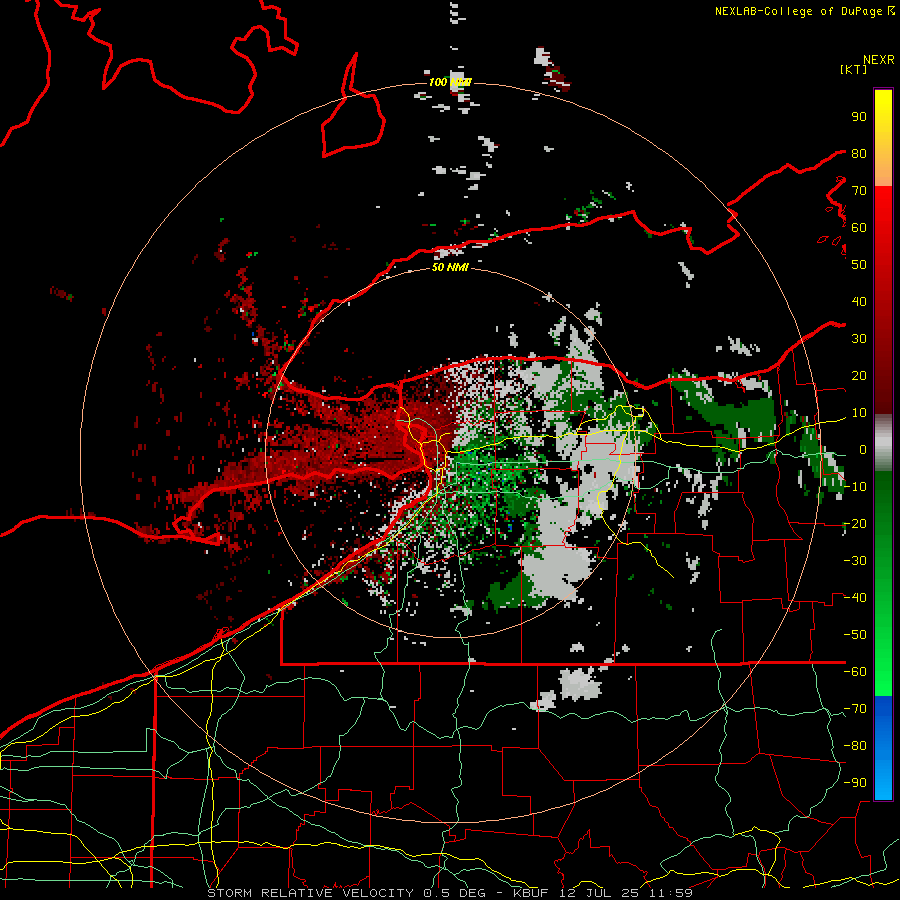Image resolution: width=900 pixels, height=900 pixels.
Task: Click the -20 value on velocity scale
Action: [x=855, y=523]
